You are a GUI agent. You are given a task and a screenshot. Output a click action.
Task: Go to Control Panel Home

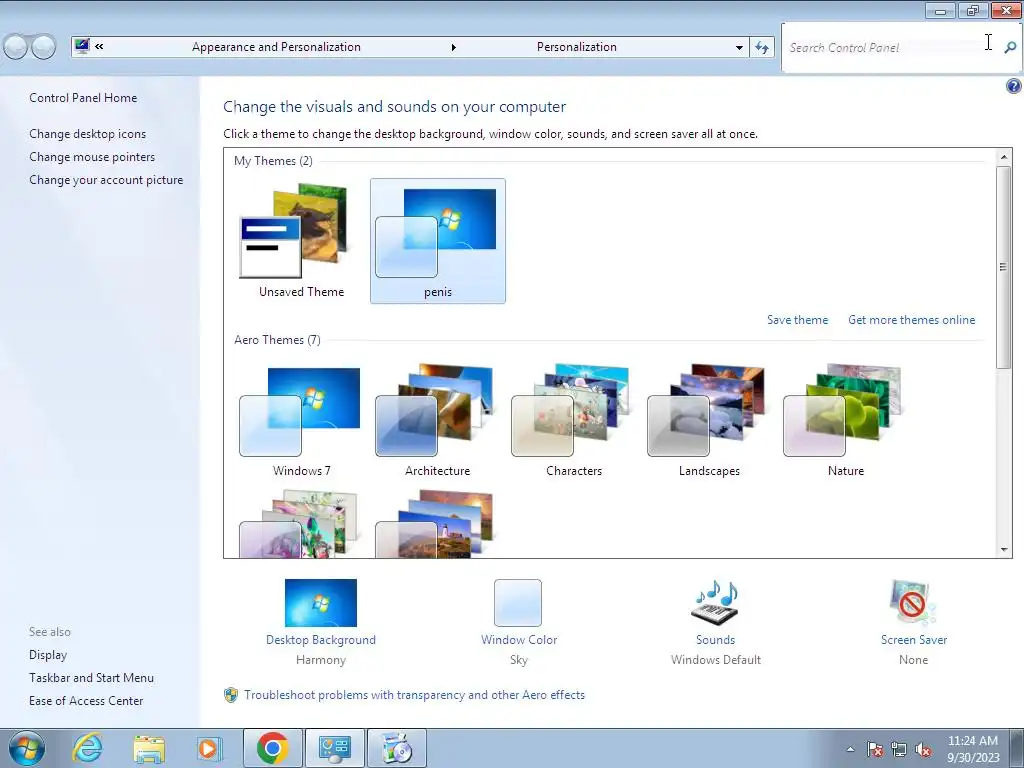[x=83, y=98]
